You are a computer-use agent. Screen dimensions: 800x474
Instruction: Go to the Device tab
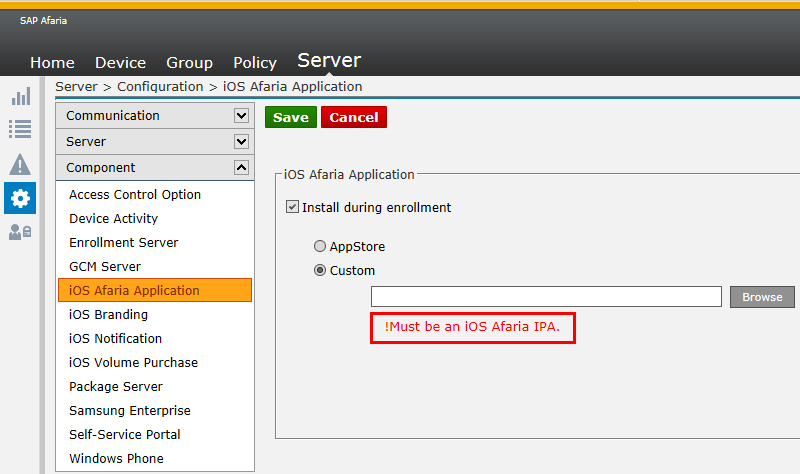tap(120, 63)
